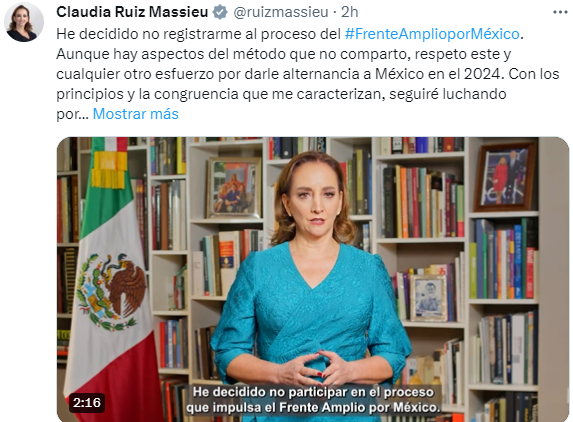Click the truncated 'por…' text before Mostrar más
573x422 pixels.
coord(72,114)
